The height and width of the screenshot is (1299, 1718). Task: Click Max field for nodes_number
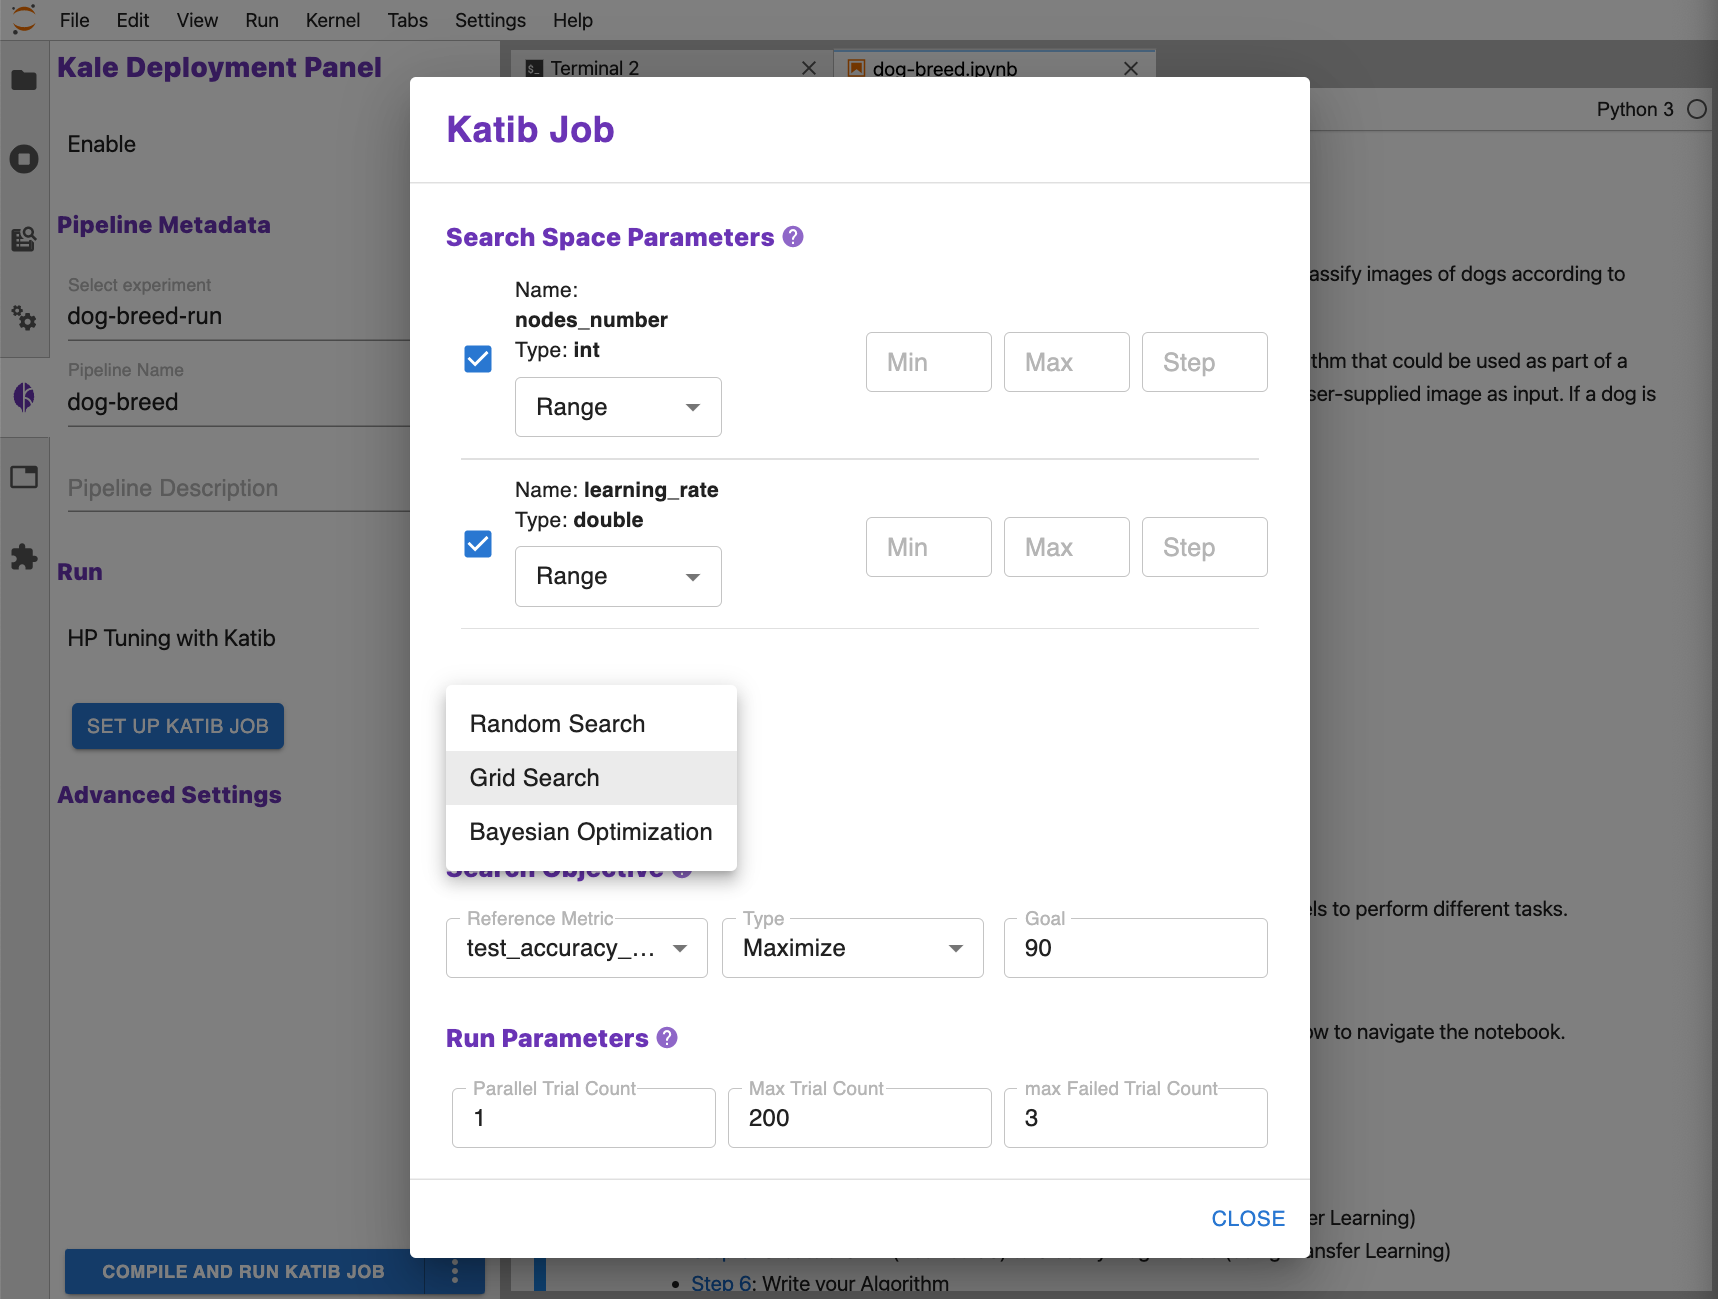pyautogui.click(x=1067, y=362)
